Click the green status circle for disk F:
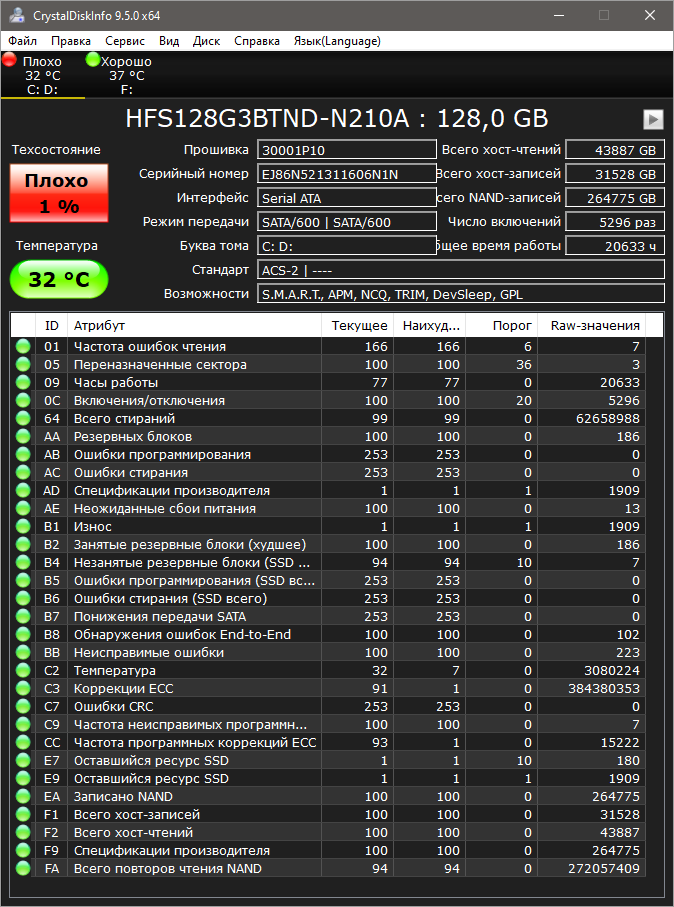This screenshot has width=674, height=907. click(93, 60)
